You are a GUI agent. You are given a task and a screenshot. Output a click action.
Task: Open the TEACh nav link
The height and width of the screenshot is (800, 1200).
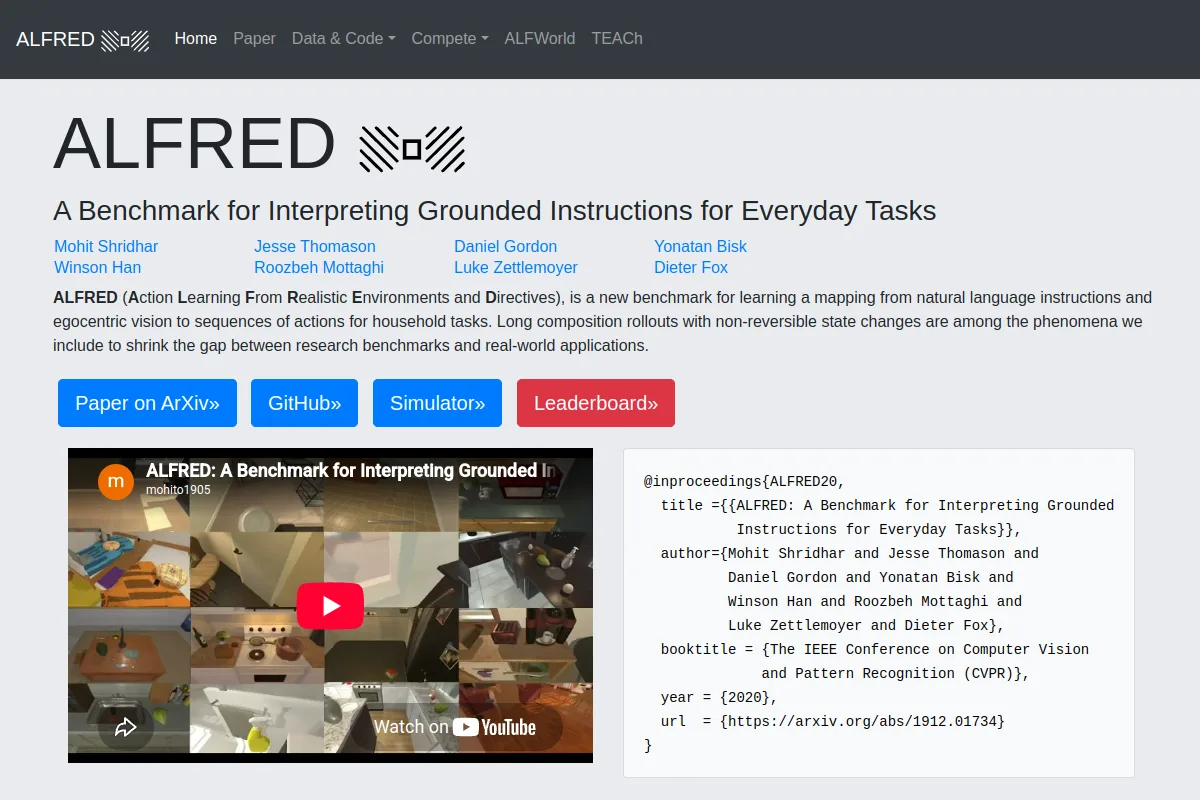click(x=617, y=39)
